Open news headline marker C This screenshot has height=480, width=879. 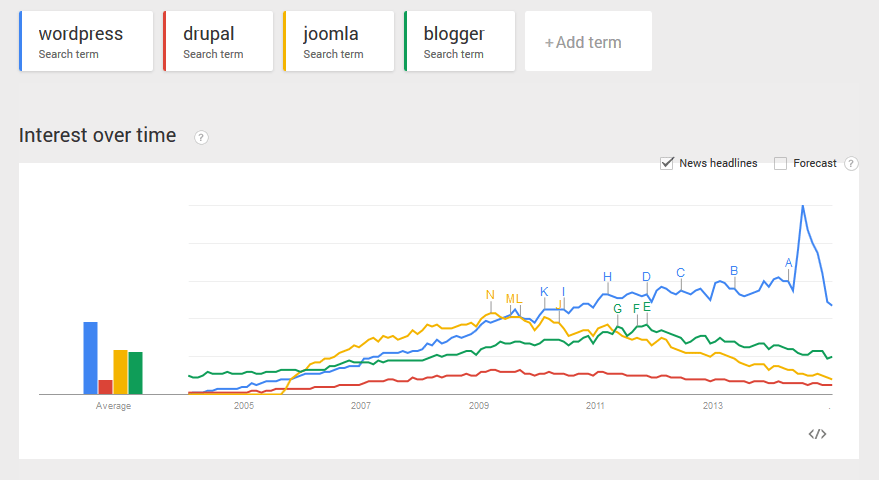(681, 273)
